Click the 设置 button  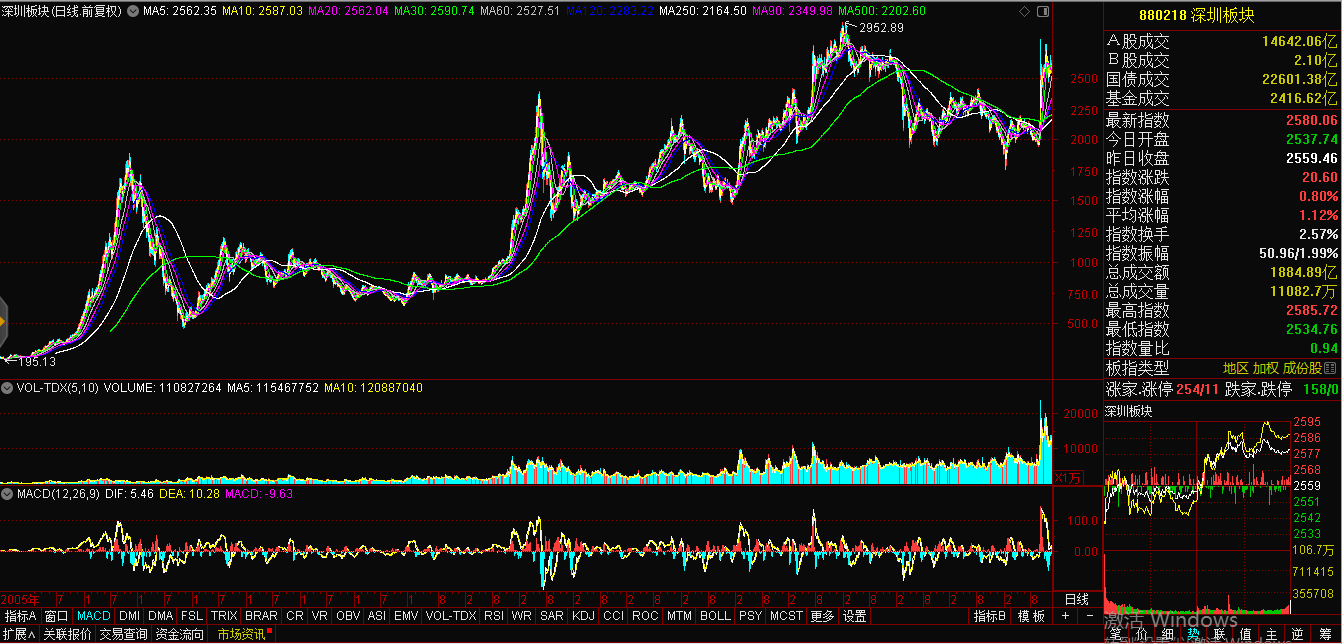point(854,616)
